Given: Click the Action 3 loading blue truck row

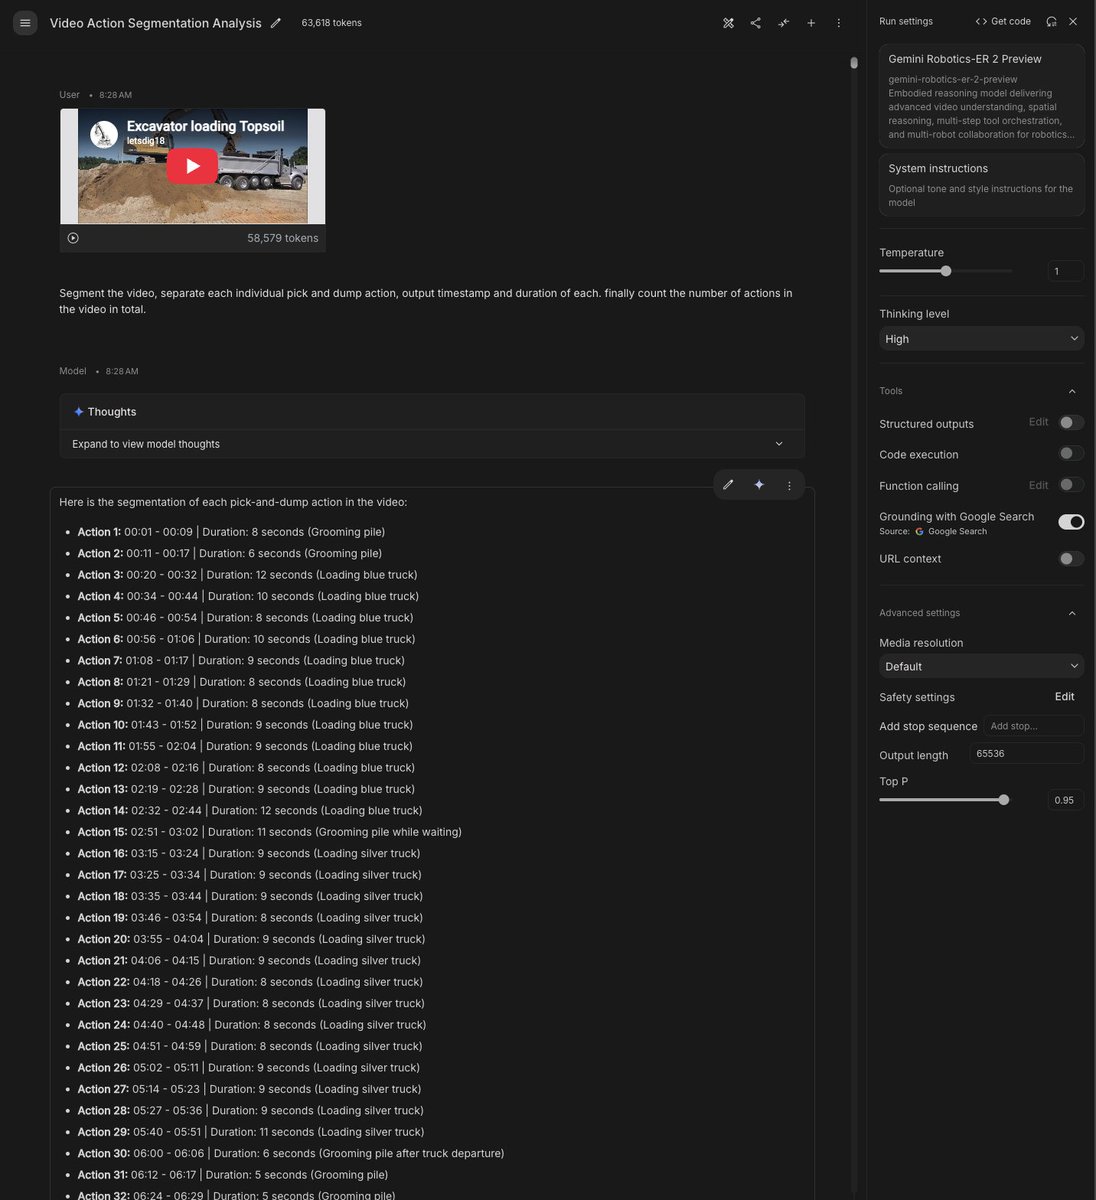Looking at the screenshot, I should point(248,575).
